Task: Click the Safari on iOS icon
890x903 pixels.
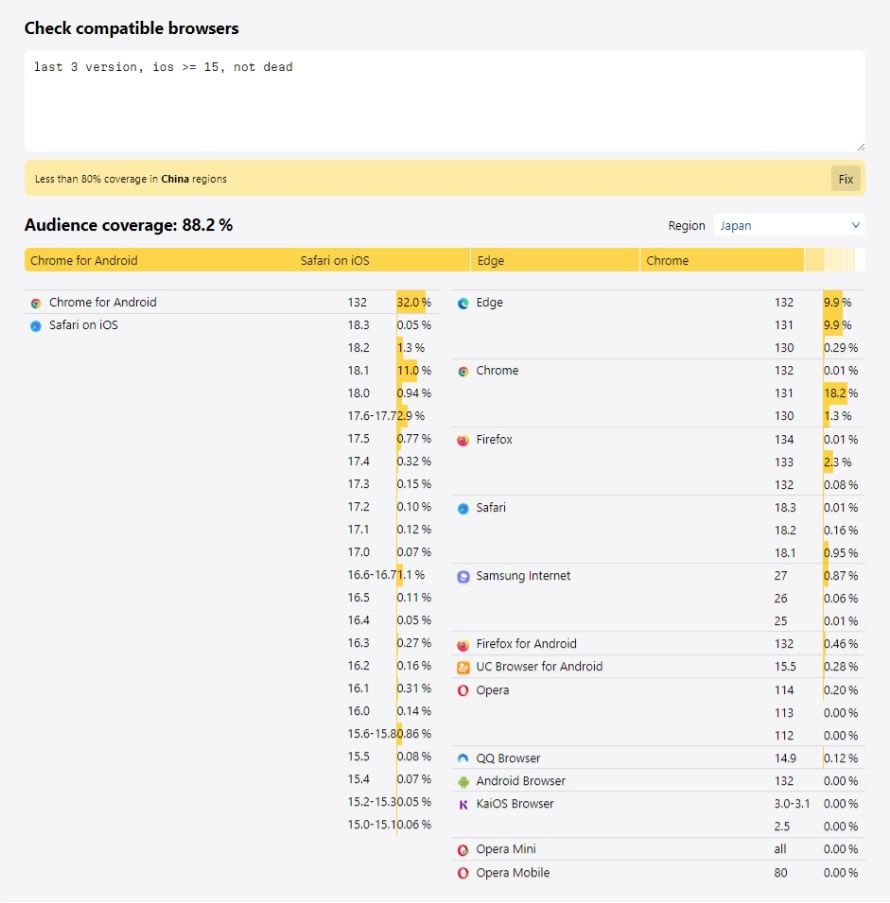Action: pyautogui.click(x=36, y=326)
